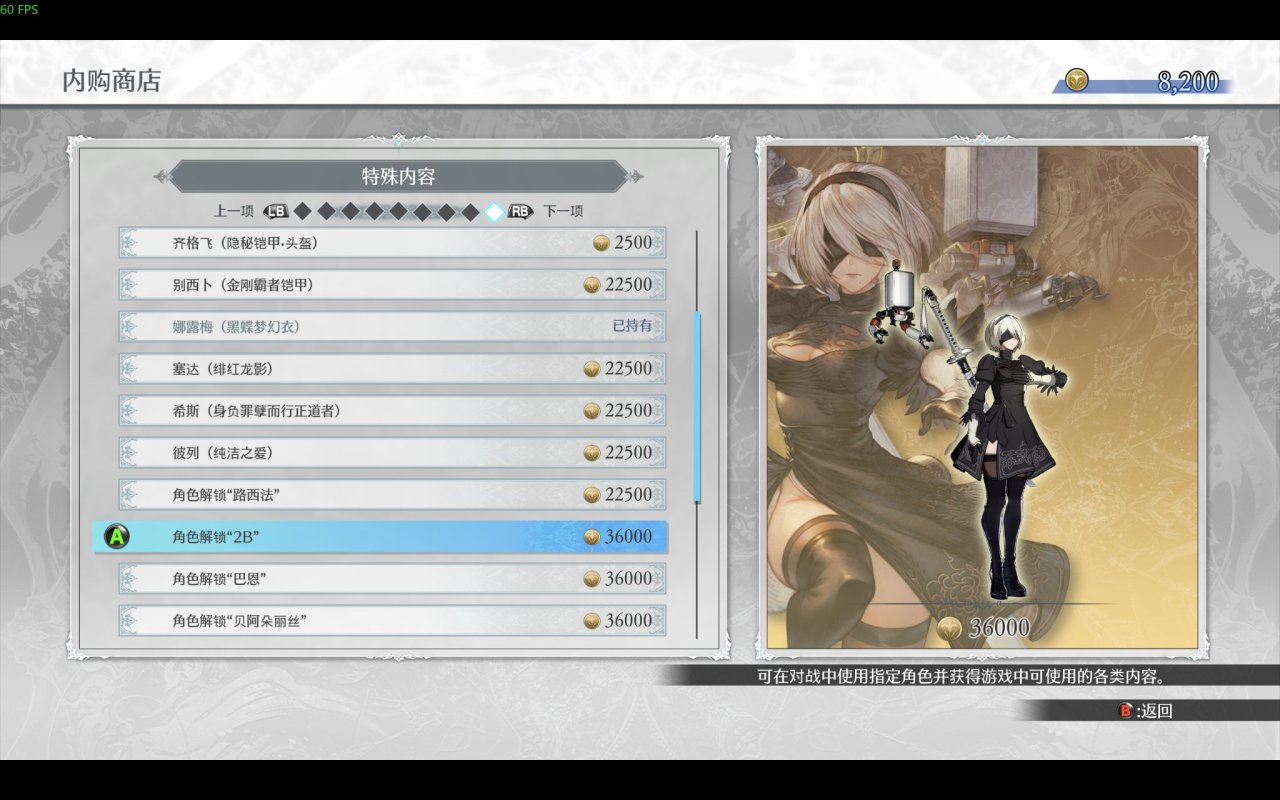Image resolution: width=1280 pixels, height=800 pixels.
Task: Click the coin icon in the 彼列 row
Action: [x=592, y=453]
